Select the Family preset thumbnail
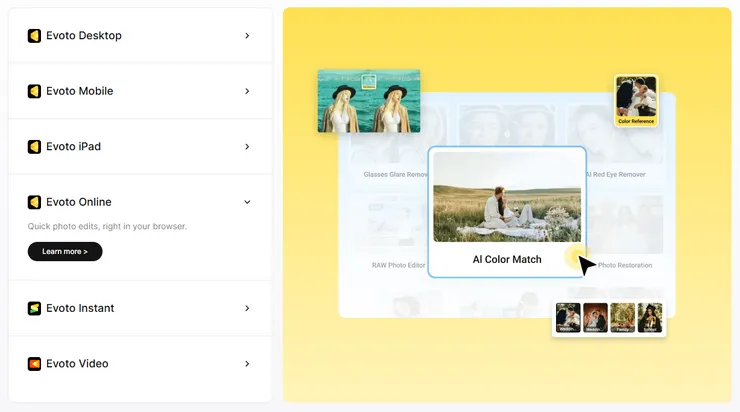Screen dimensions: 740x412 click(623, 318)
